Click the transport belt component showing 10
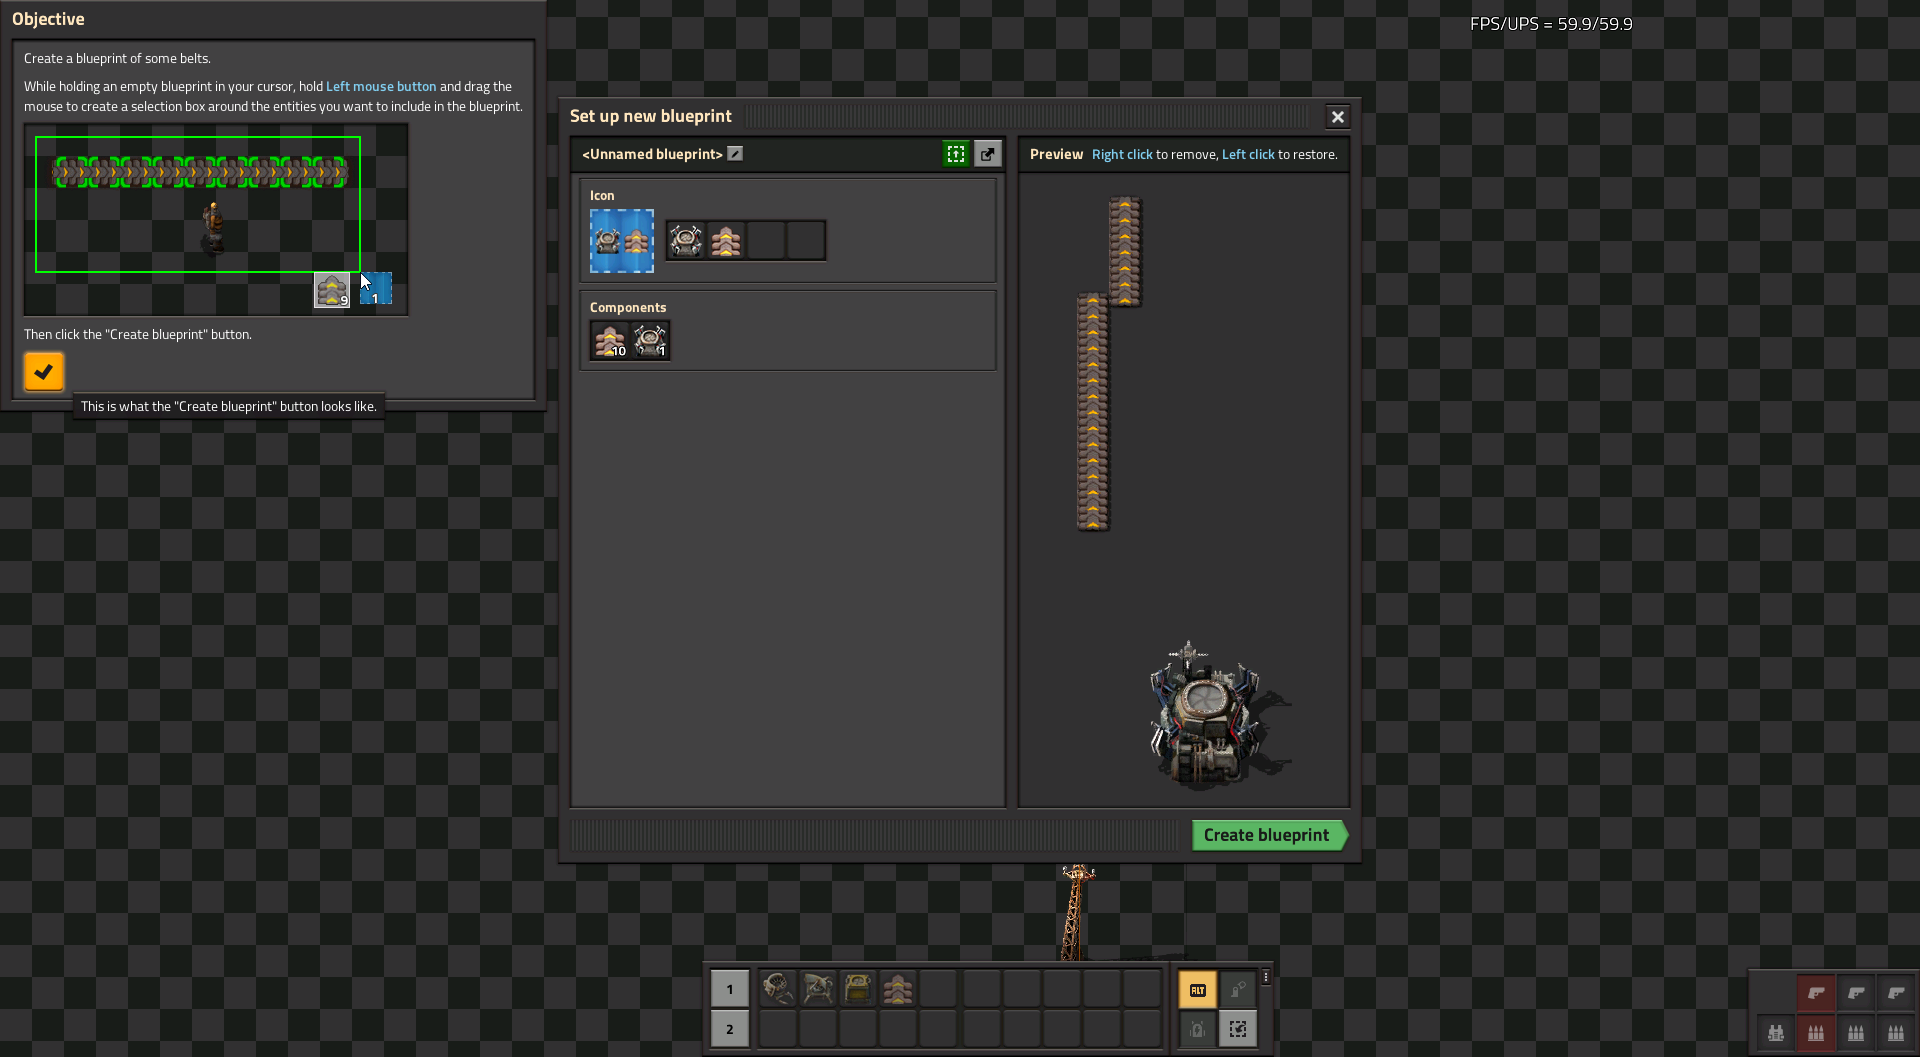Image resolution: width=1920 pixels, height=1057 pixels. pyautogui.click(x=610, y=340)
